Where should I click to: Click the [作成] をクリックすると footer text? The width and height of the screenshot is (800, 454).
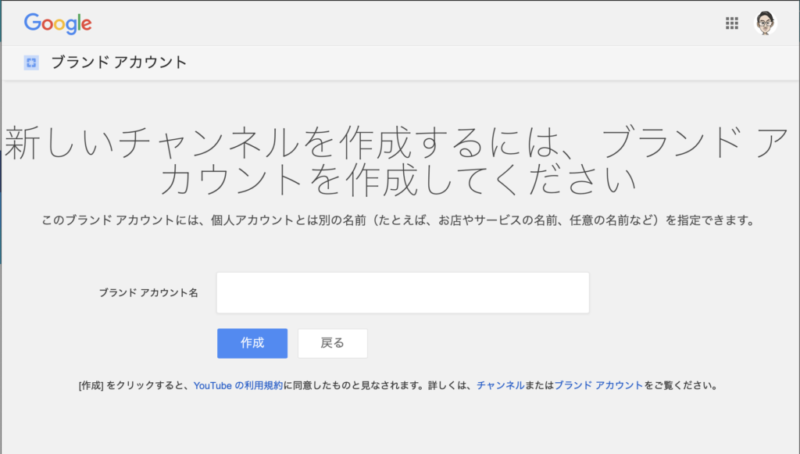[133, 384]
